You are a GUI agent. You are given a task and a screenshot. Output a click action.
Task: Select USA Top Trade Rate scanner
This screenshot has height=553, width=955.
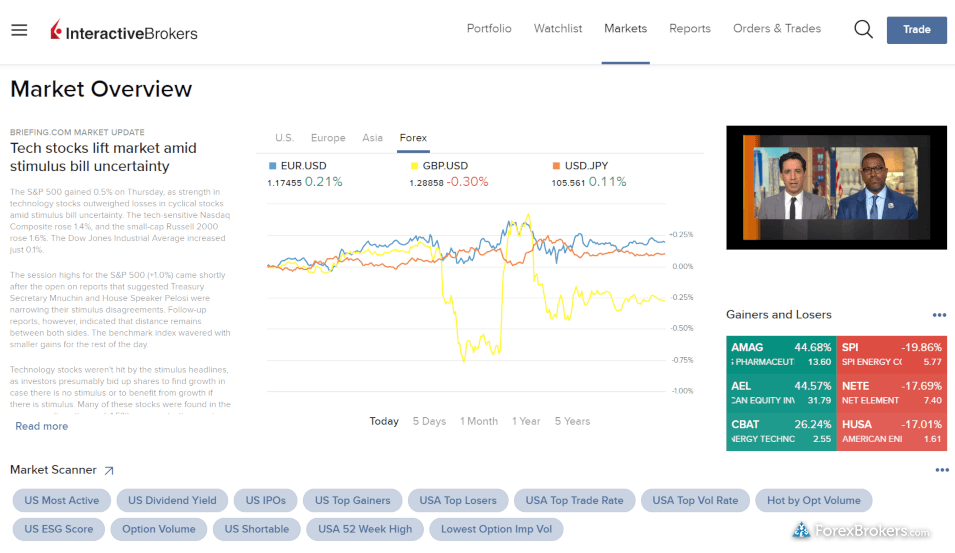click(x=574, y=501)
